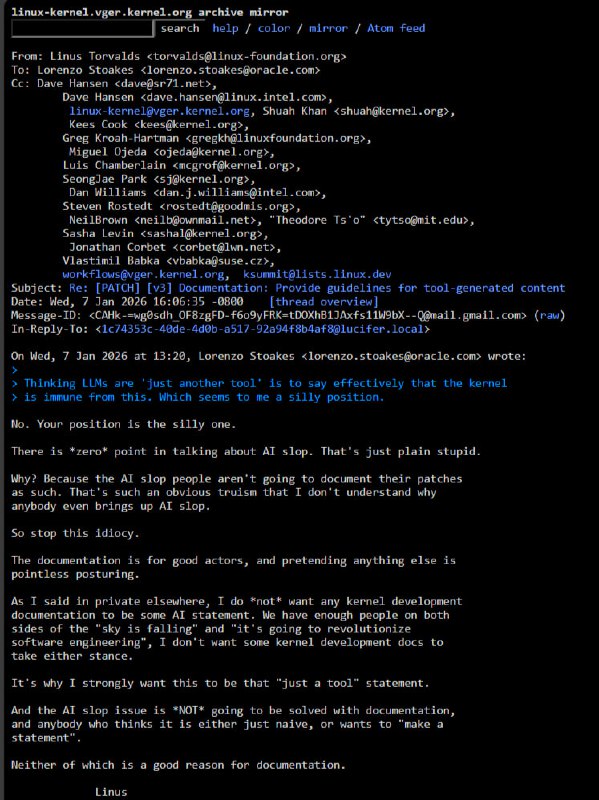Open the help link

pyautogui.click(x=226, y=29)
